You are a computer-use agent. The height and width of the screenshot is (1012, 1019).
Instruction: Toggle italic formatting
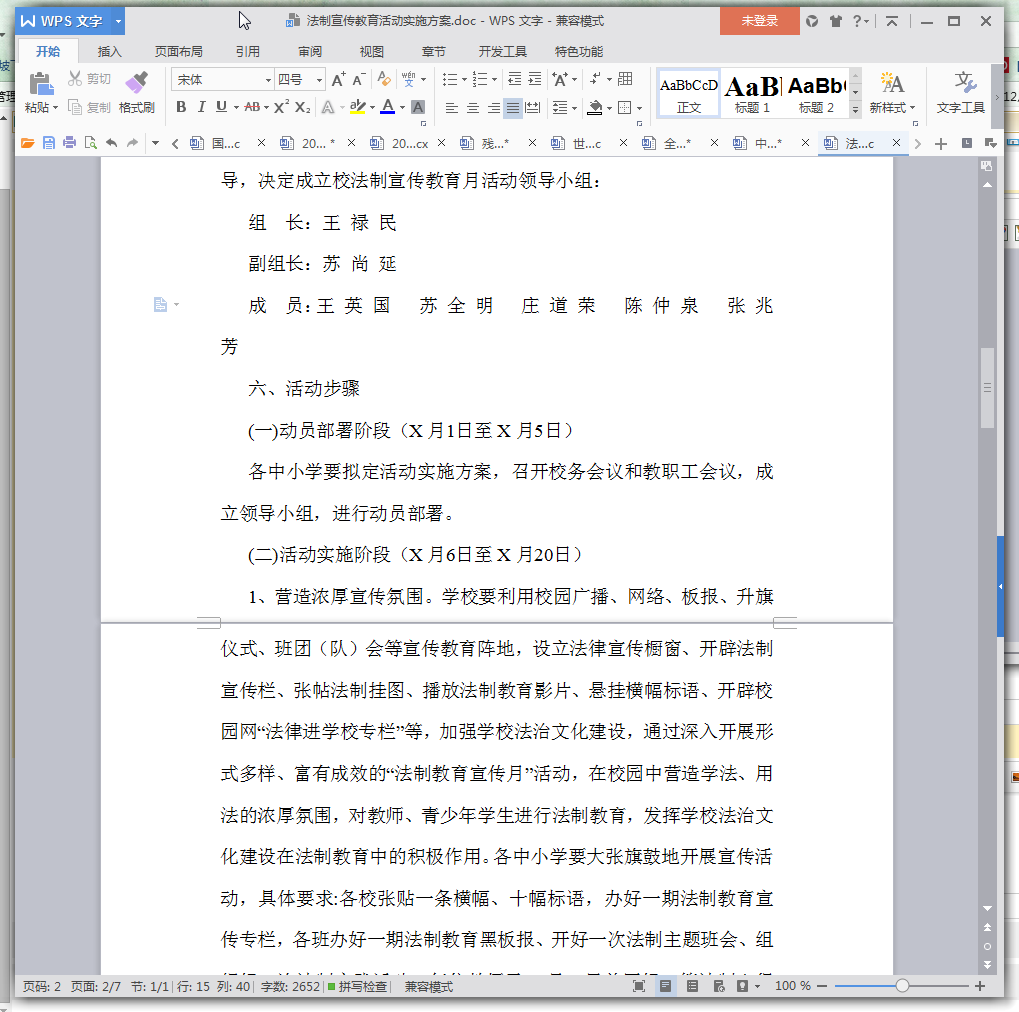pyautogui.click(x=201, y=107)
